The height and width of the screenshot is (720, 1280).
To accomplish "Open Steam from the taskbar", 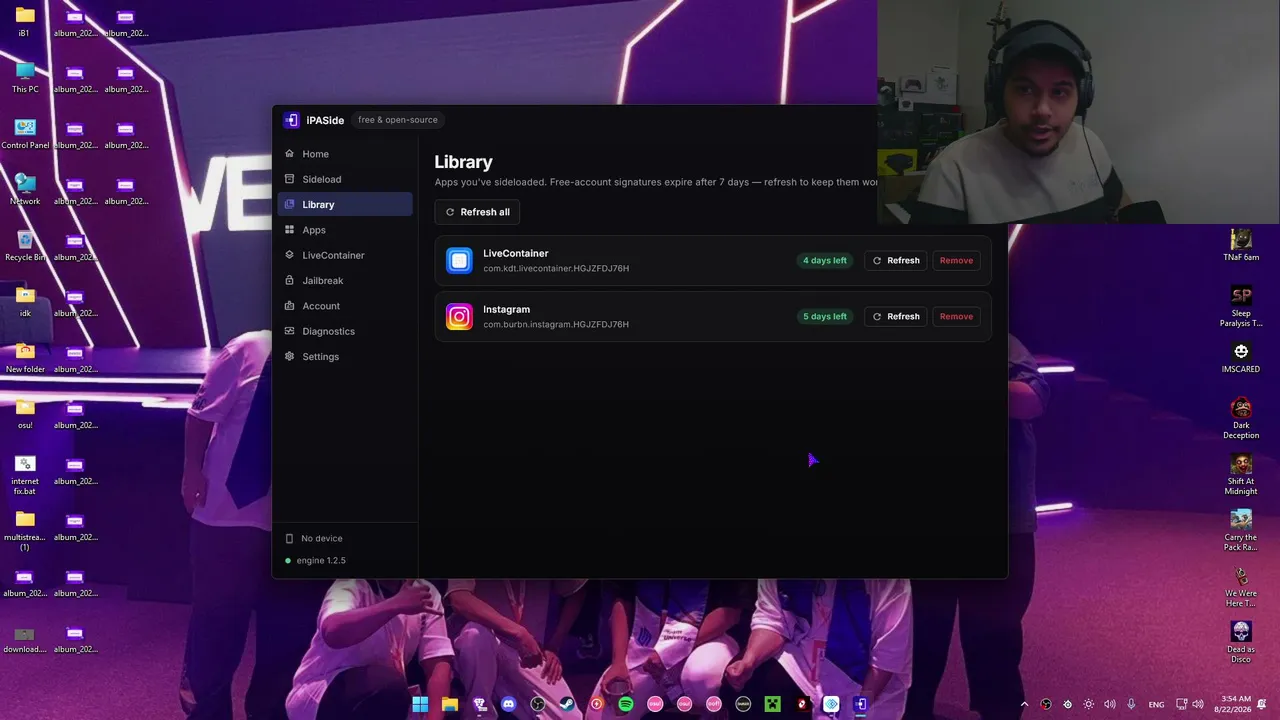I will 567,704.
